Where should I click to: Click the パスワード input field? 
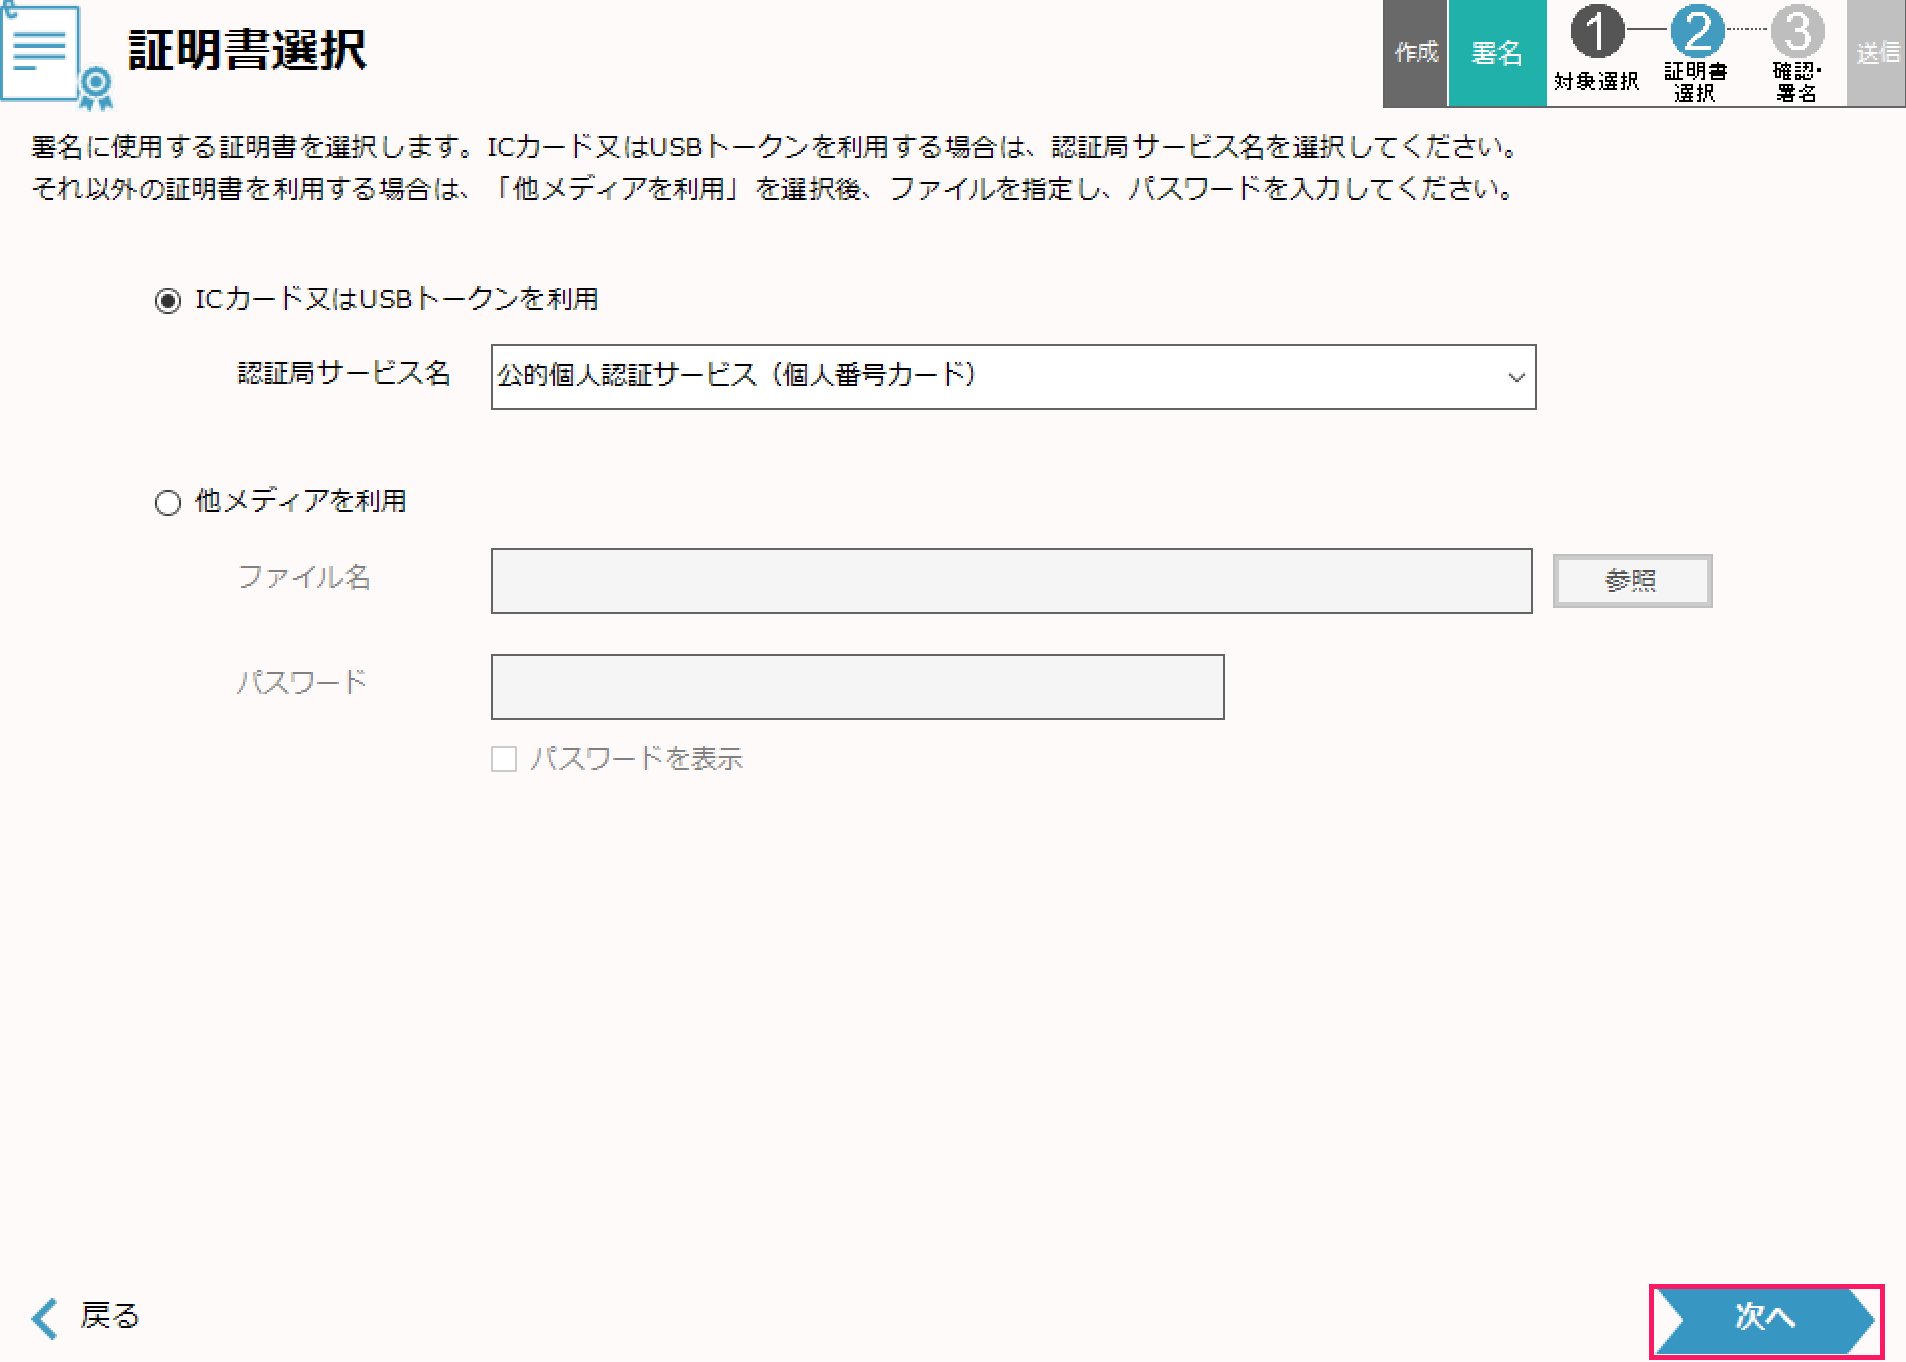[857, 687]
